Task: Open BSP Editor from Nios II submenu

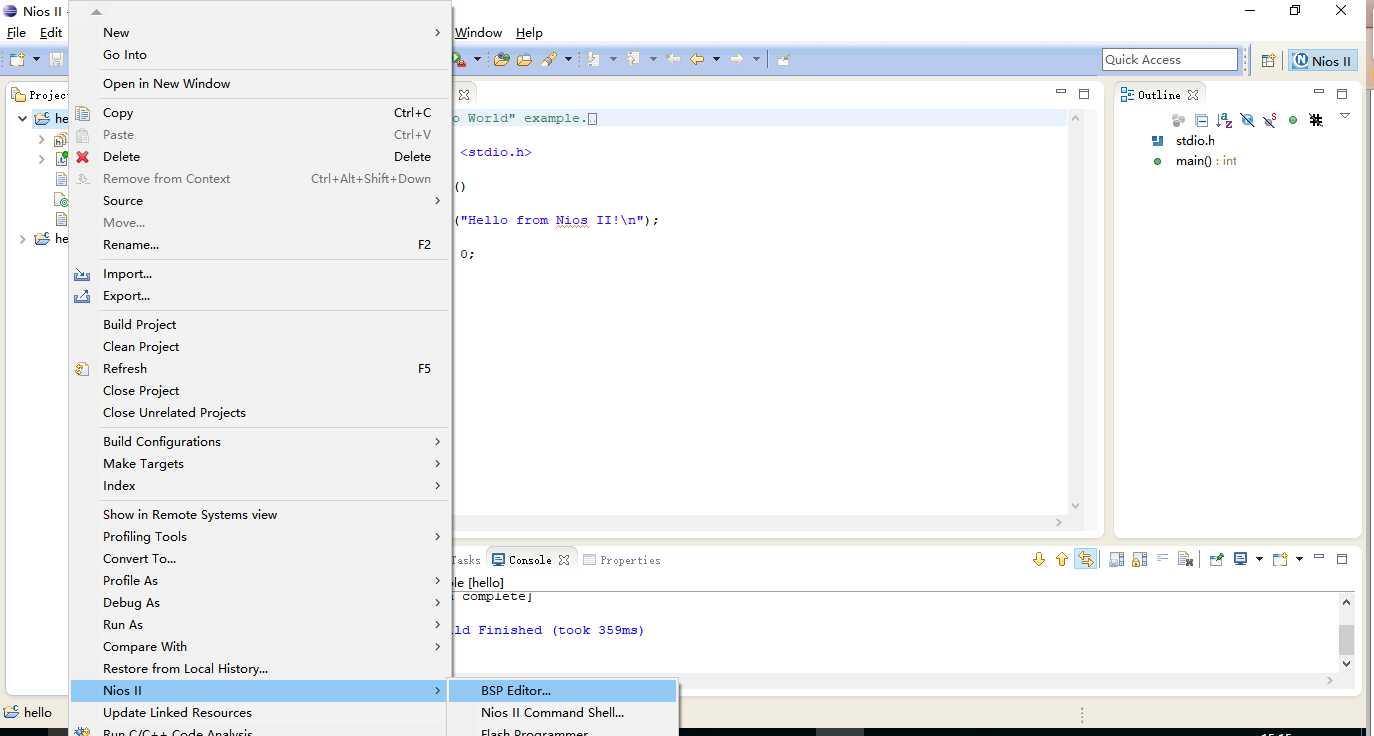Action: pyautogui.click(x=564, y=691)
